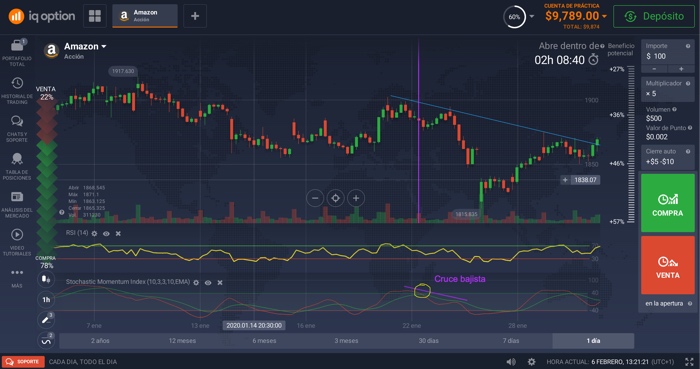Open the 1h candle interval selector

point(46,299)
